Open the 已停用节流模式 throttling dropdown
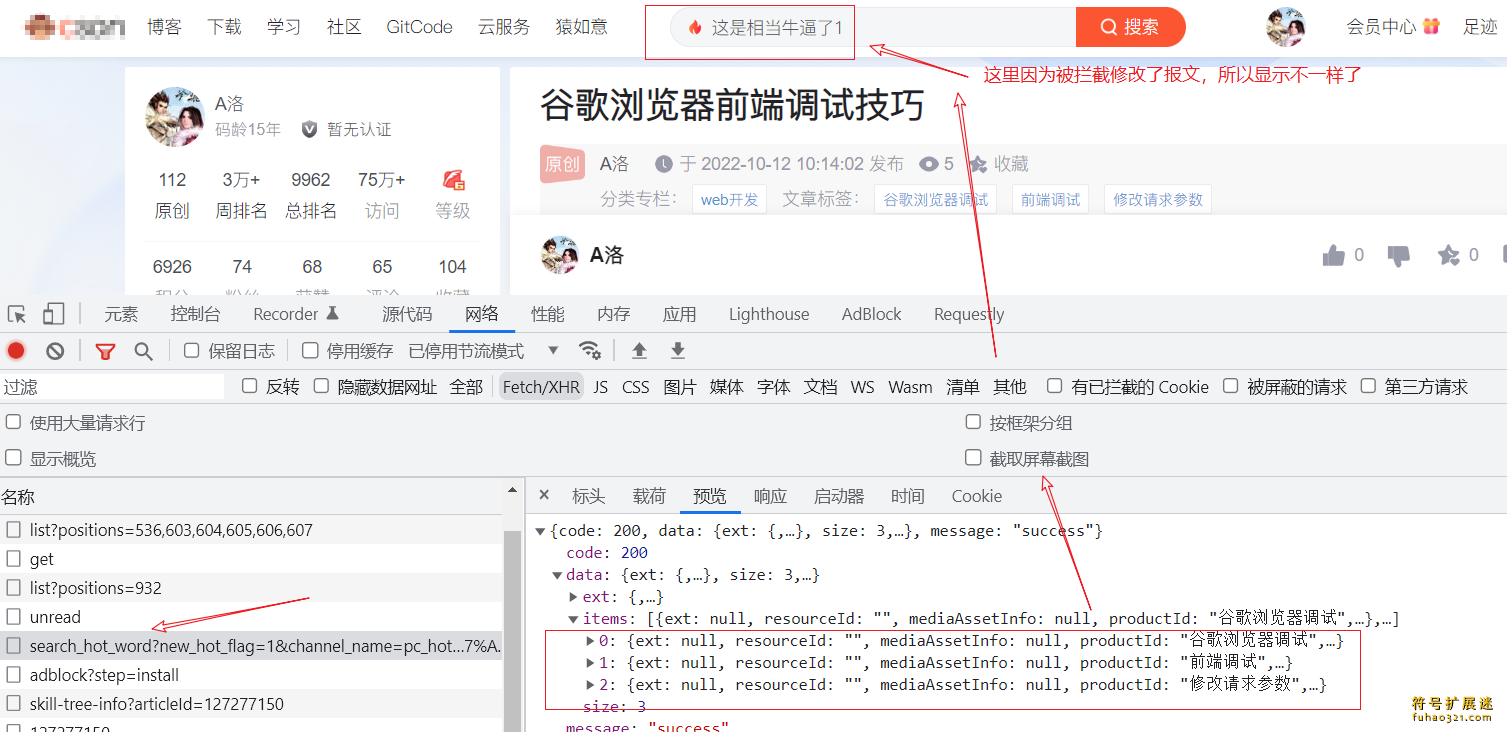Viewport: 1507px width, 732px height. [484, 351]
